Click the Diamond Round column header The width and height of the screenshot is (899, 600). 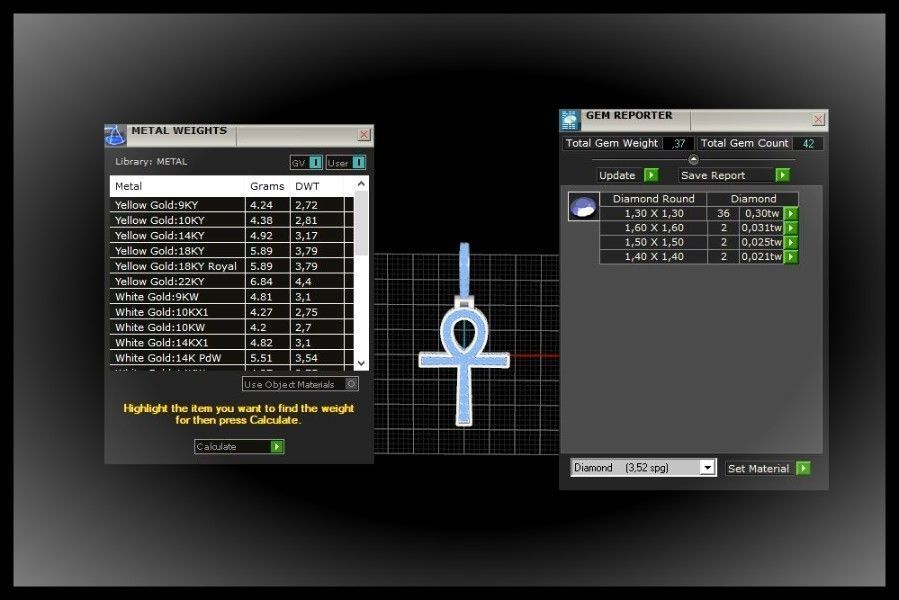(653, 198)
